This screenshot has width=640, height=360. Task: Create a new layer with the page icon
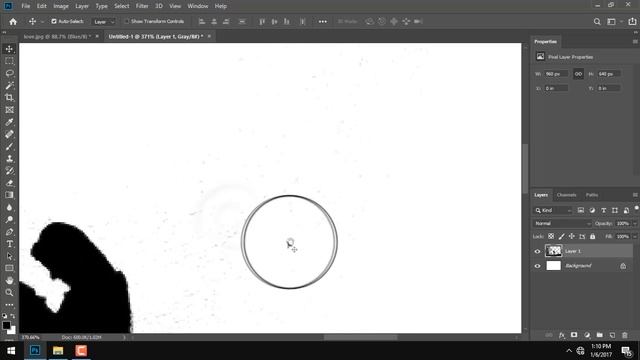(612, 335)
